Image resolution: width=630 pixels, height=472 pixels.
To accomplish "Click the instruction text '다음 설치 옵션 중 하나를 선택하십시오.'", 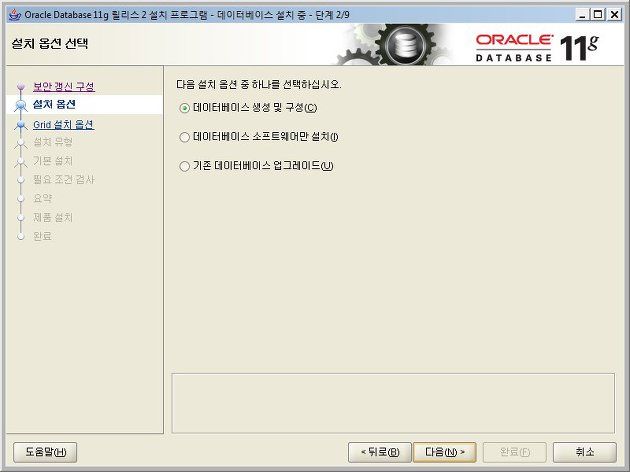I will coord(258,84).
